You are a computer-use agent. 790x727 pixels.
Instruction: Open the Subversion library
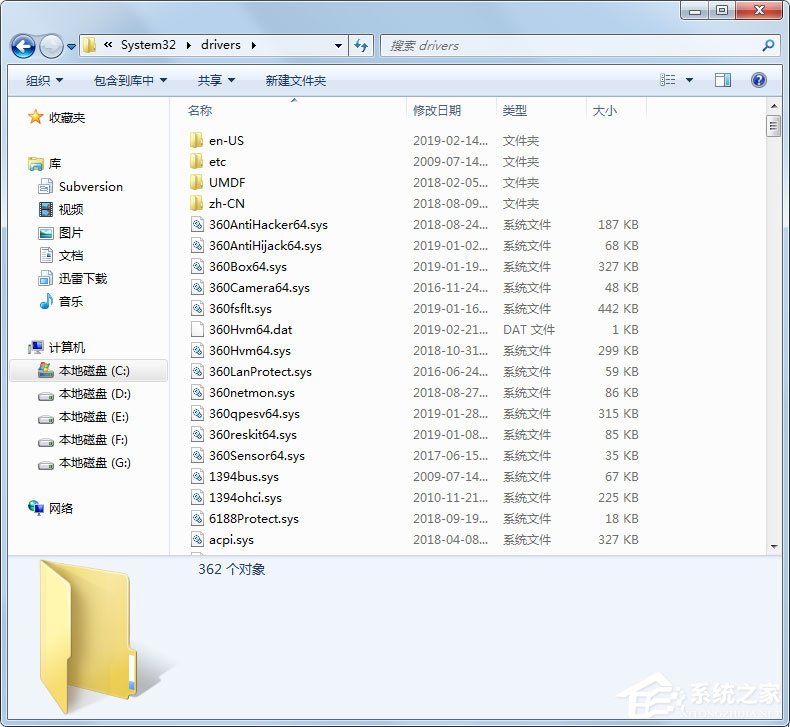(x=91, y=186)
